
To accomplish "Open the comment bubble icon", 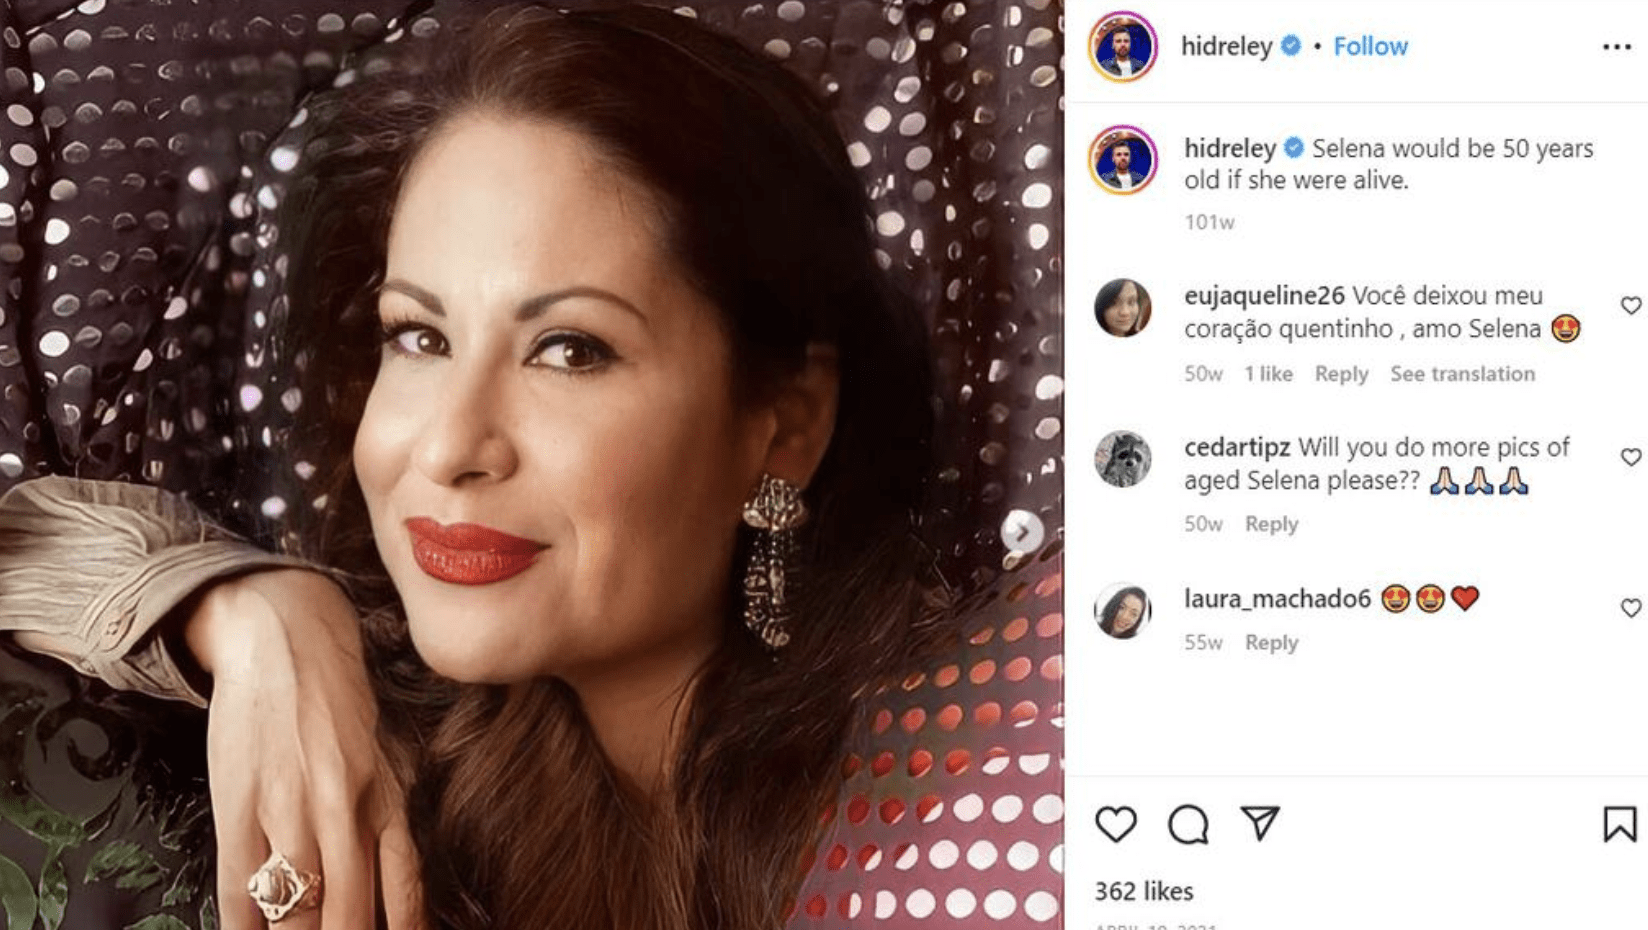I will click(x=1188, y=824).
